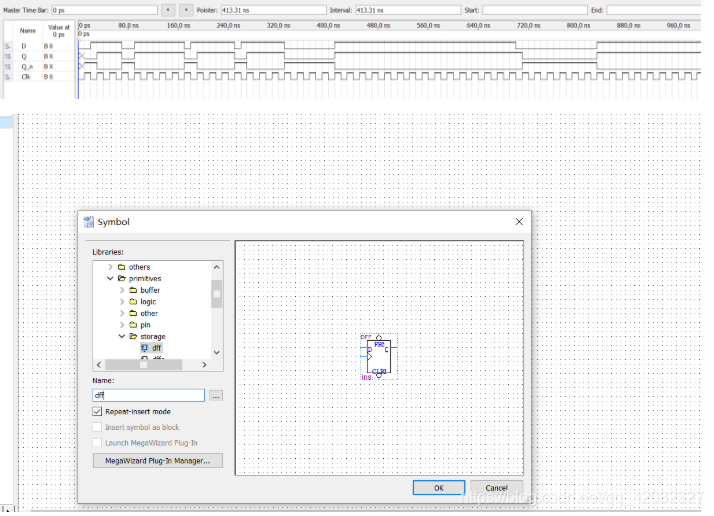This screenshot has width=714, height=516.
Task: Toggle the Repeat-insert mode checkbox
Action: pos(97,412)
